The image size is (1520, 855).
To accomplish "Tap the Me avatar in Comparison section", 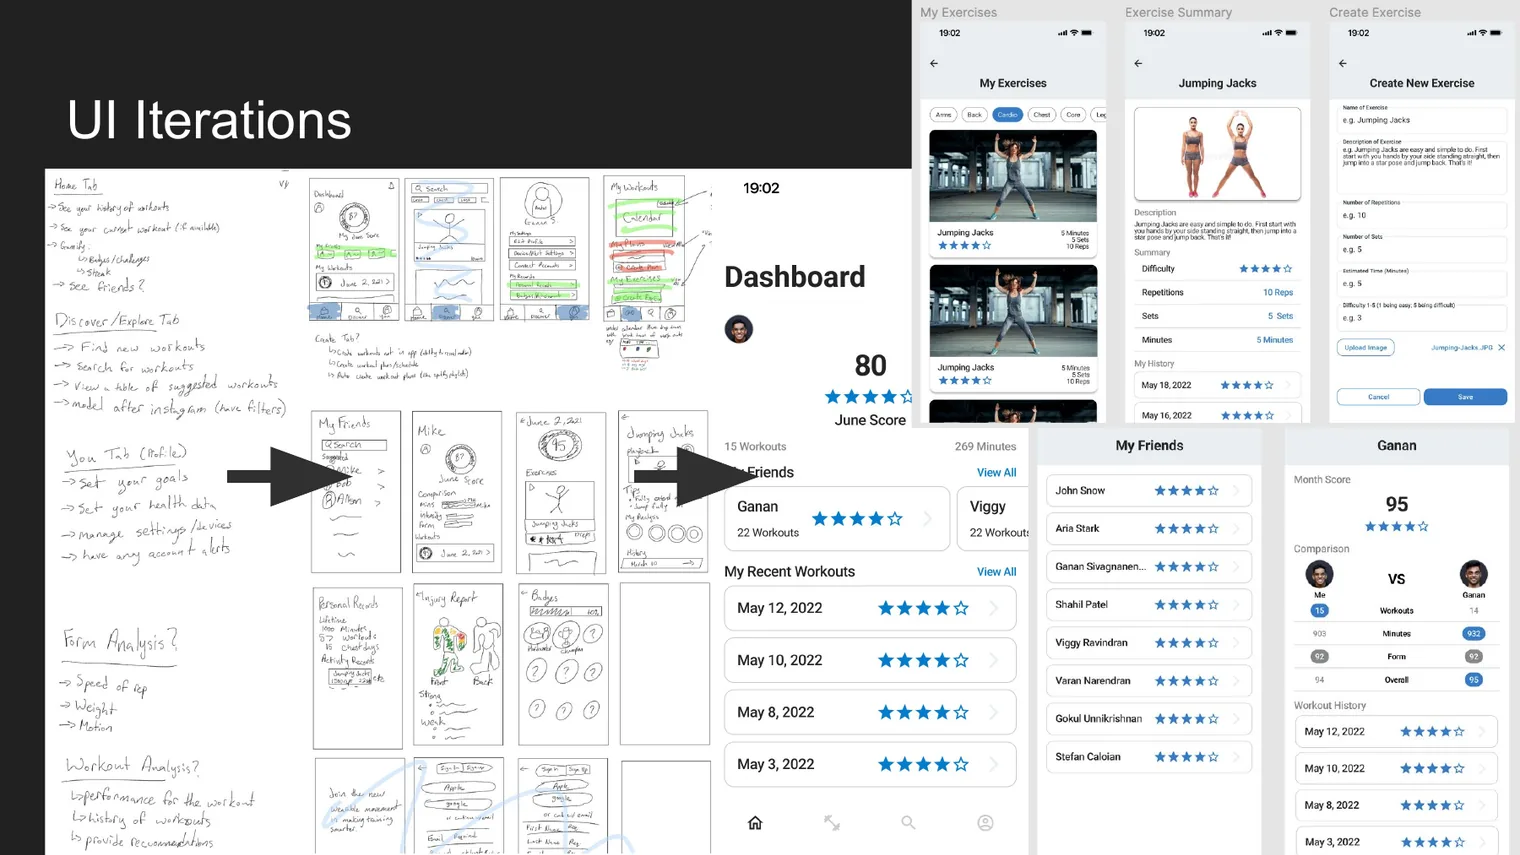I will click(x=1319, y=574).
